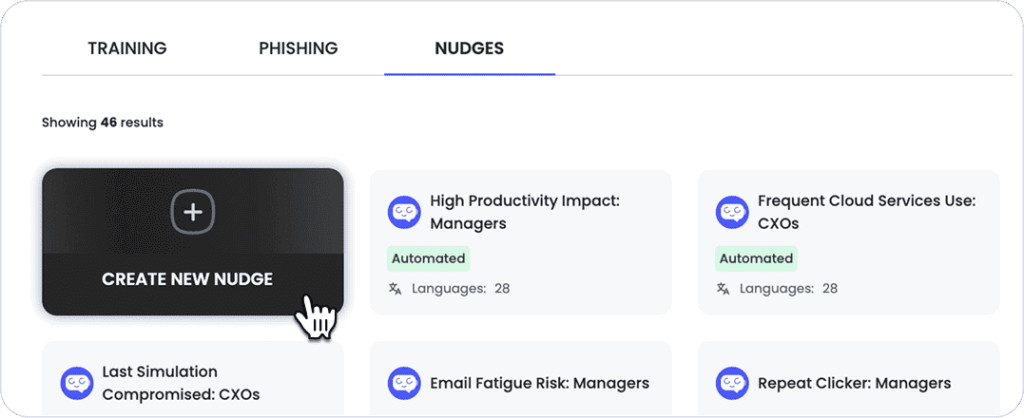Viewport: 1024px width, 418px height.
Task: Open the Frequent Cloud Services Use: CXOs title
Action: (x=866, y=212)
